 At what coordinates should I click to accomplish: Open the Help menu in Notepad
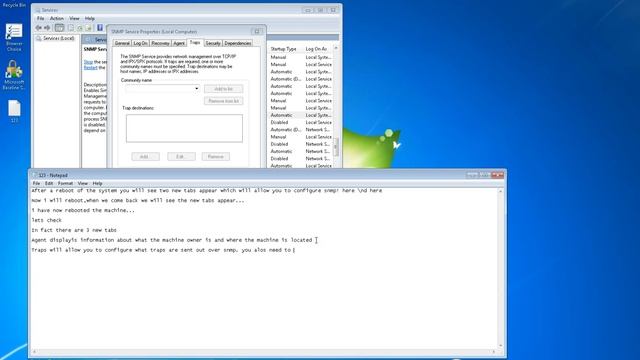pos(98,184)
